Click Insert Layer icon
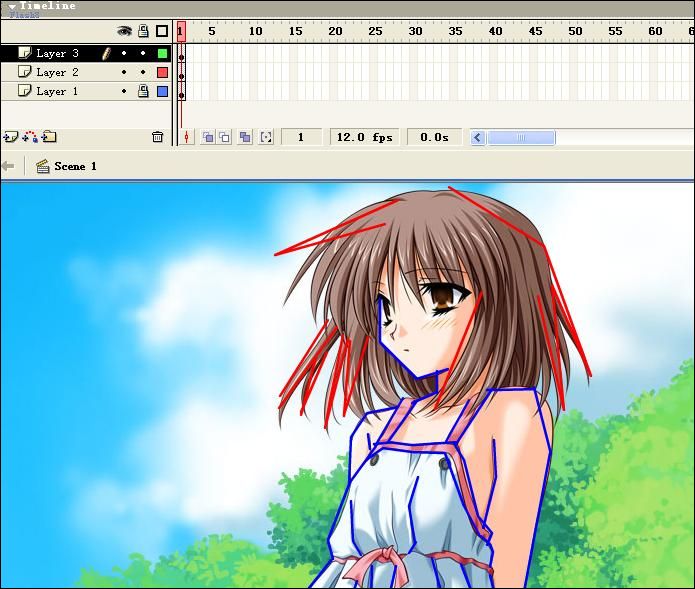 [11, 137]
